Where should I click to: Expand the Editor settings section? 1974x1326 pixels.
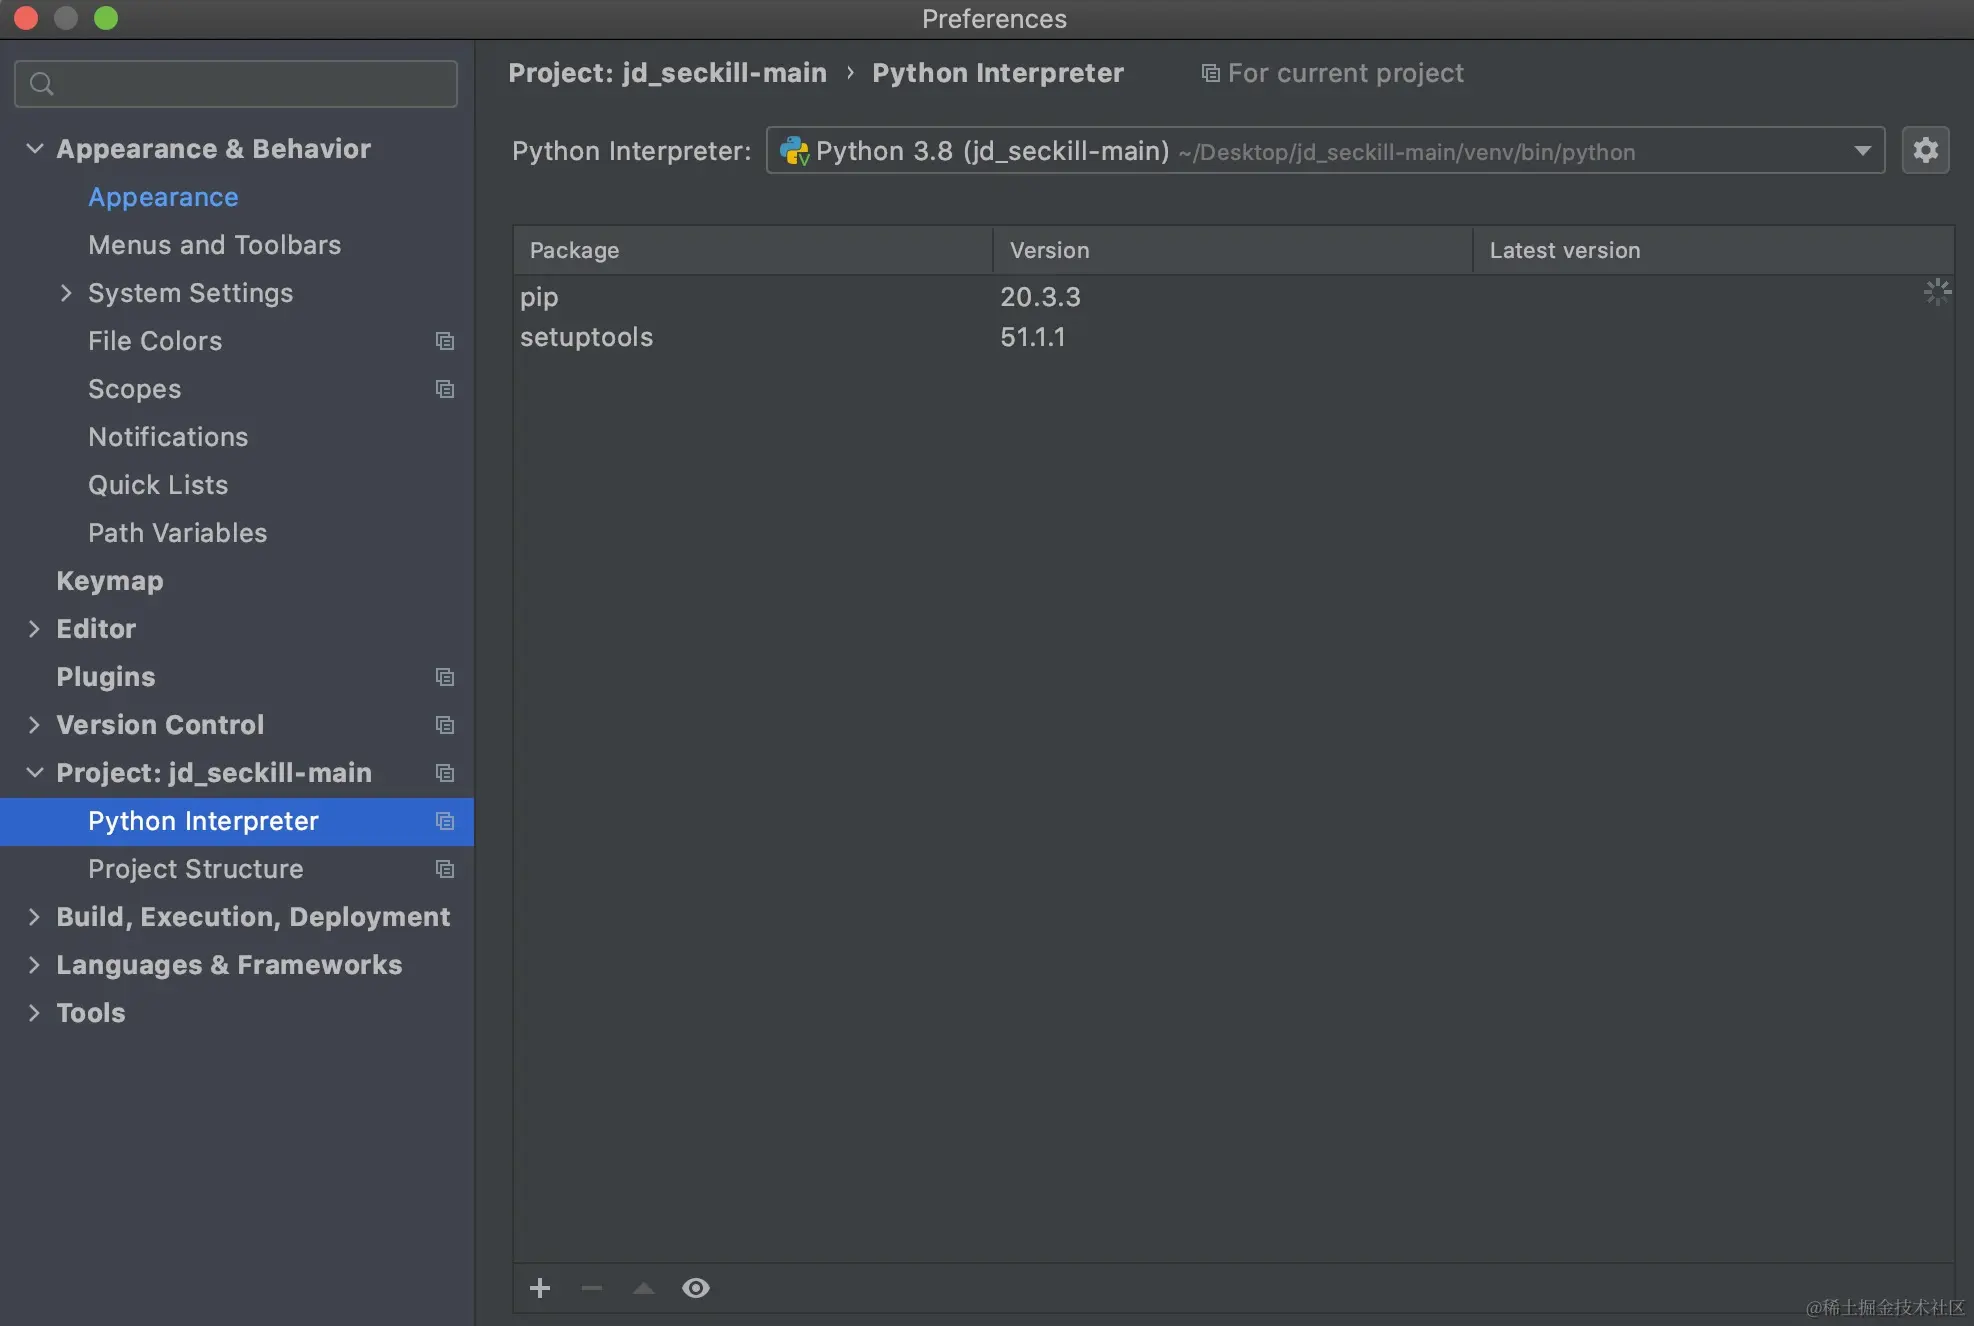pos(34,629)
